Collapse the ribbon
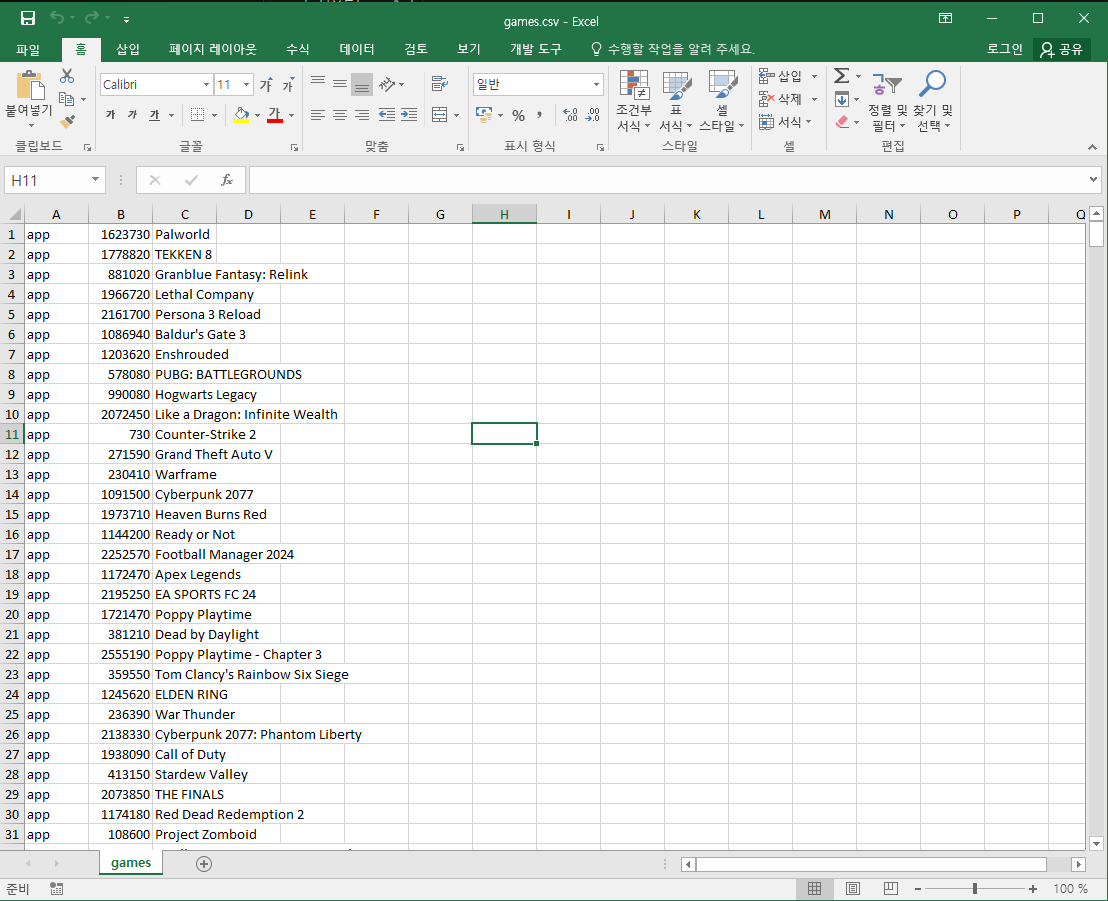The image size is (1108, 901). click(x=1092, y=147)
